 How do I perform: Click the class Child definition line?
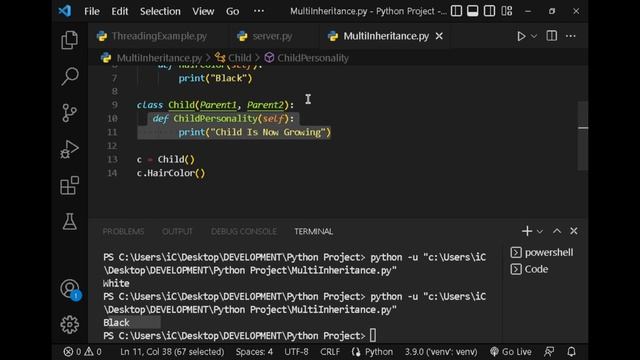(215, 105)
